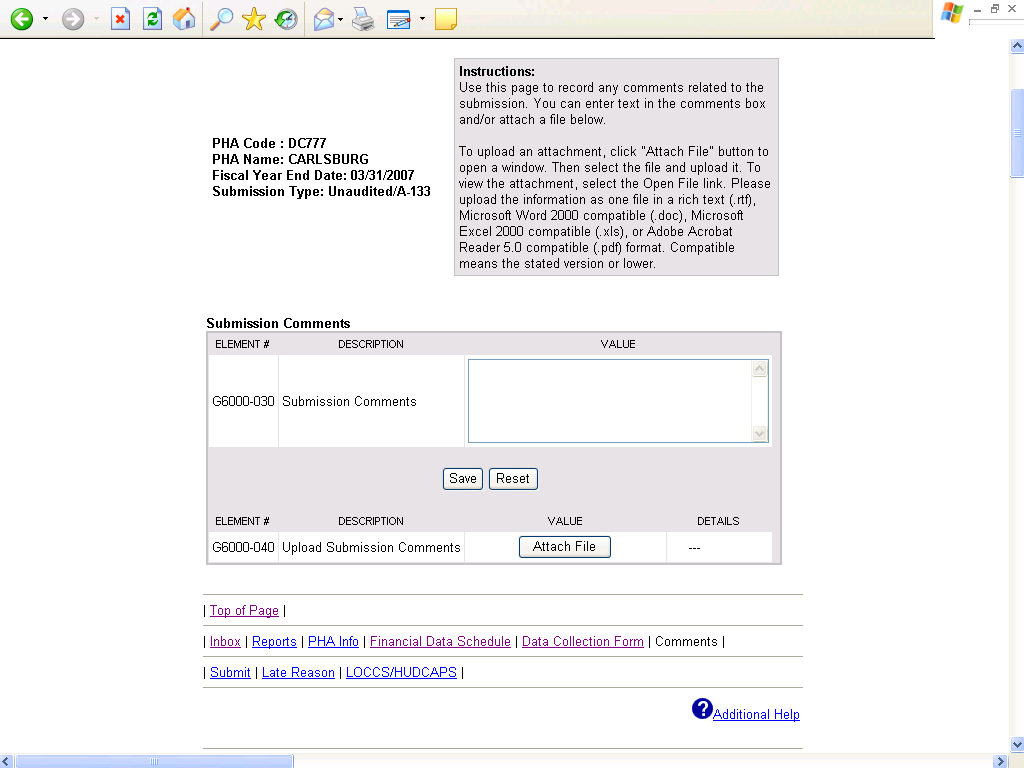This screenshot has width=1024, height=768.
Task: Open the Late Reason link
Action: click(x=298, y=673)
